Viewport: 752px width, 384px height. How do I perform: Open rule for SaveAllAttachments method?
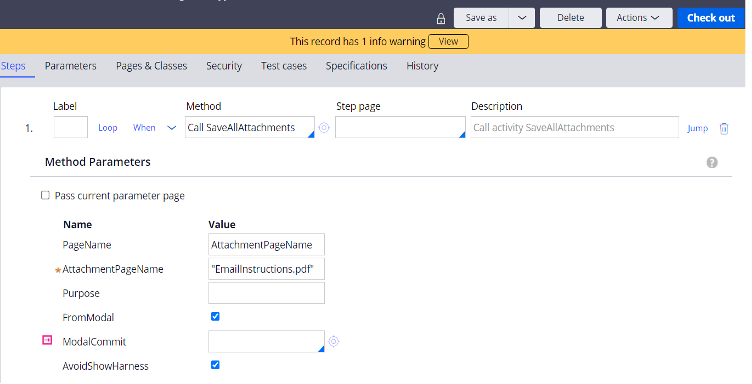pos(324,128)
